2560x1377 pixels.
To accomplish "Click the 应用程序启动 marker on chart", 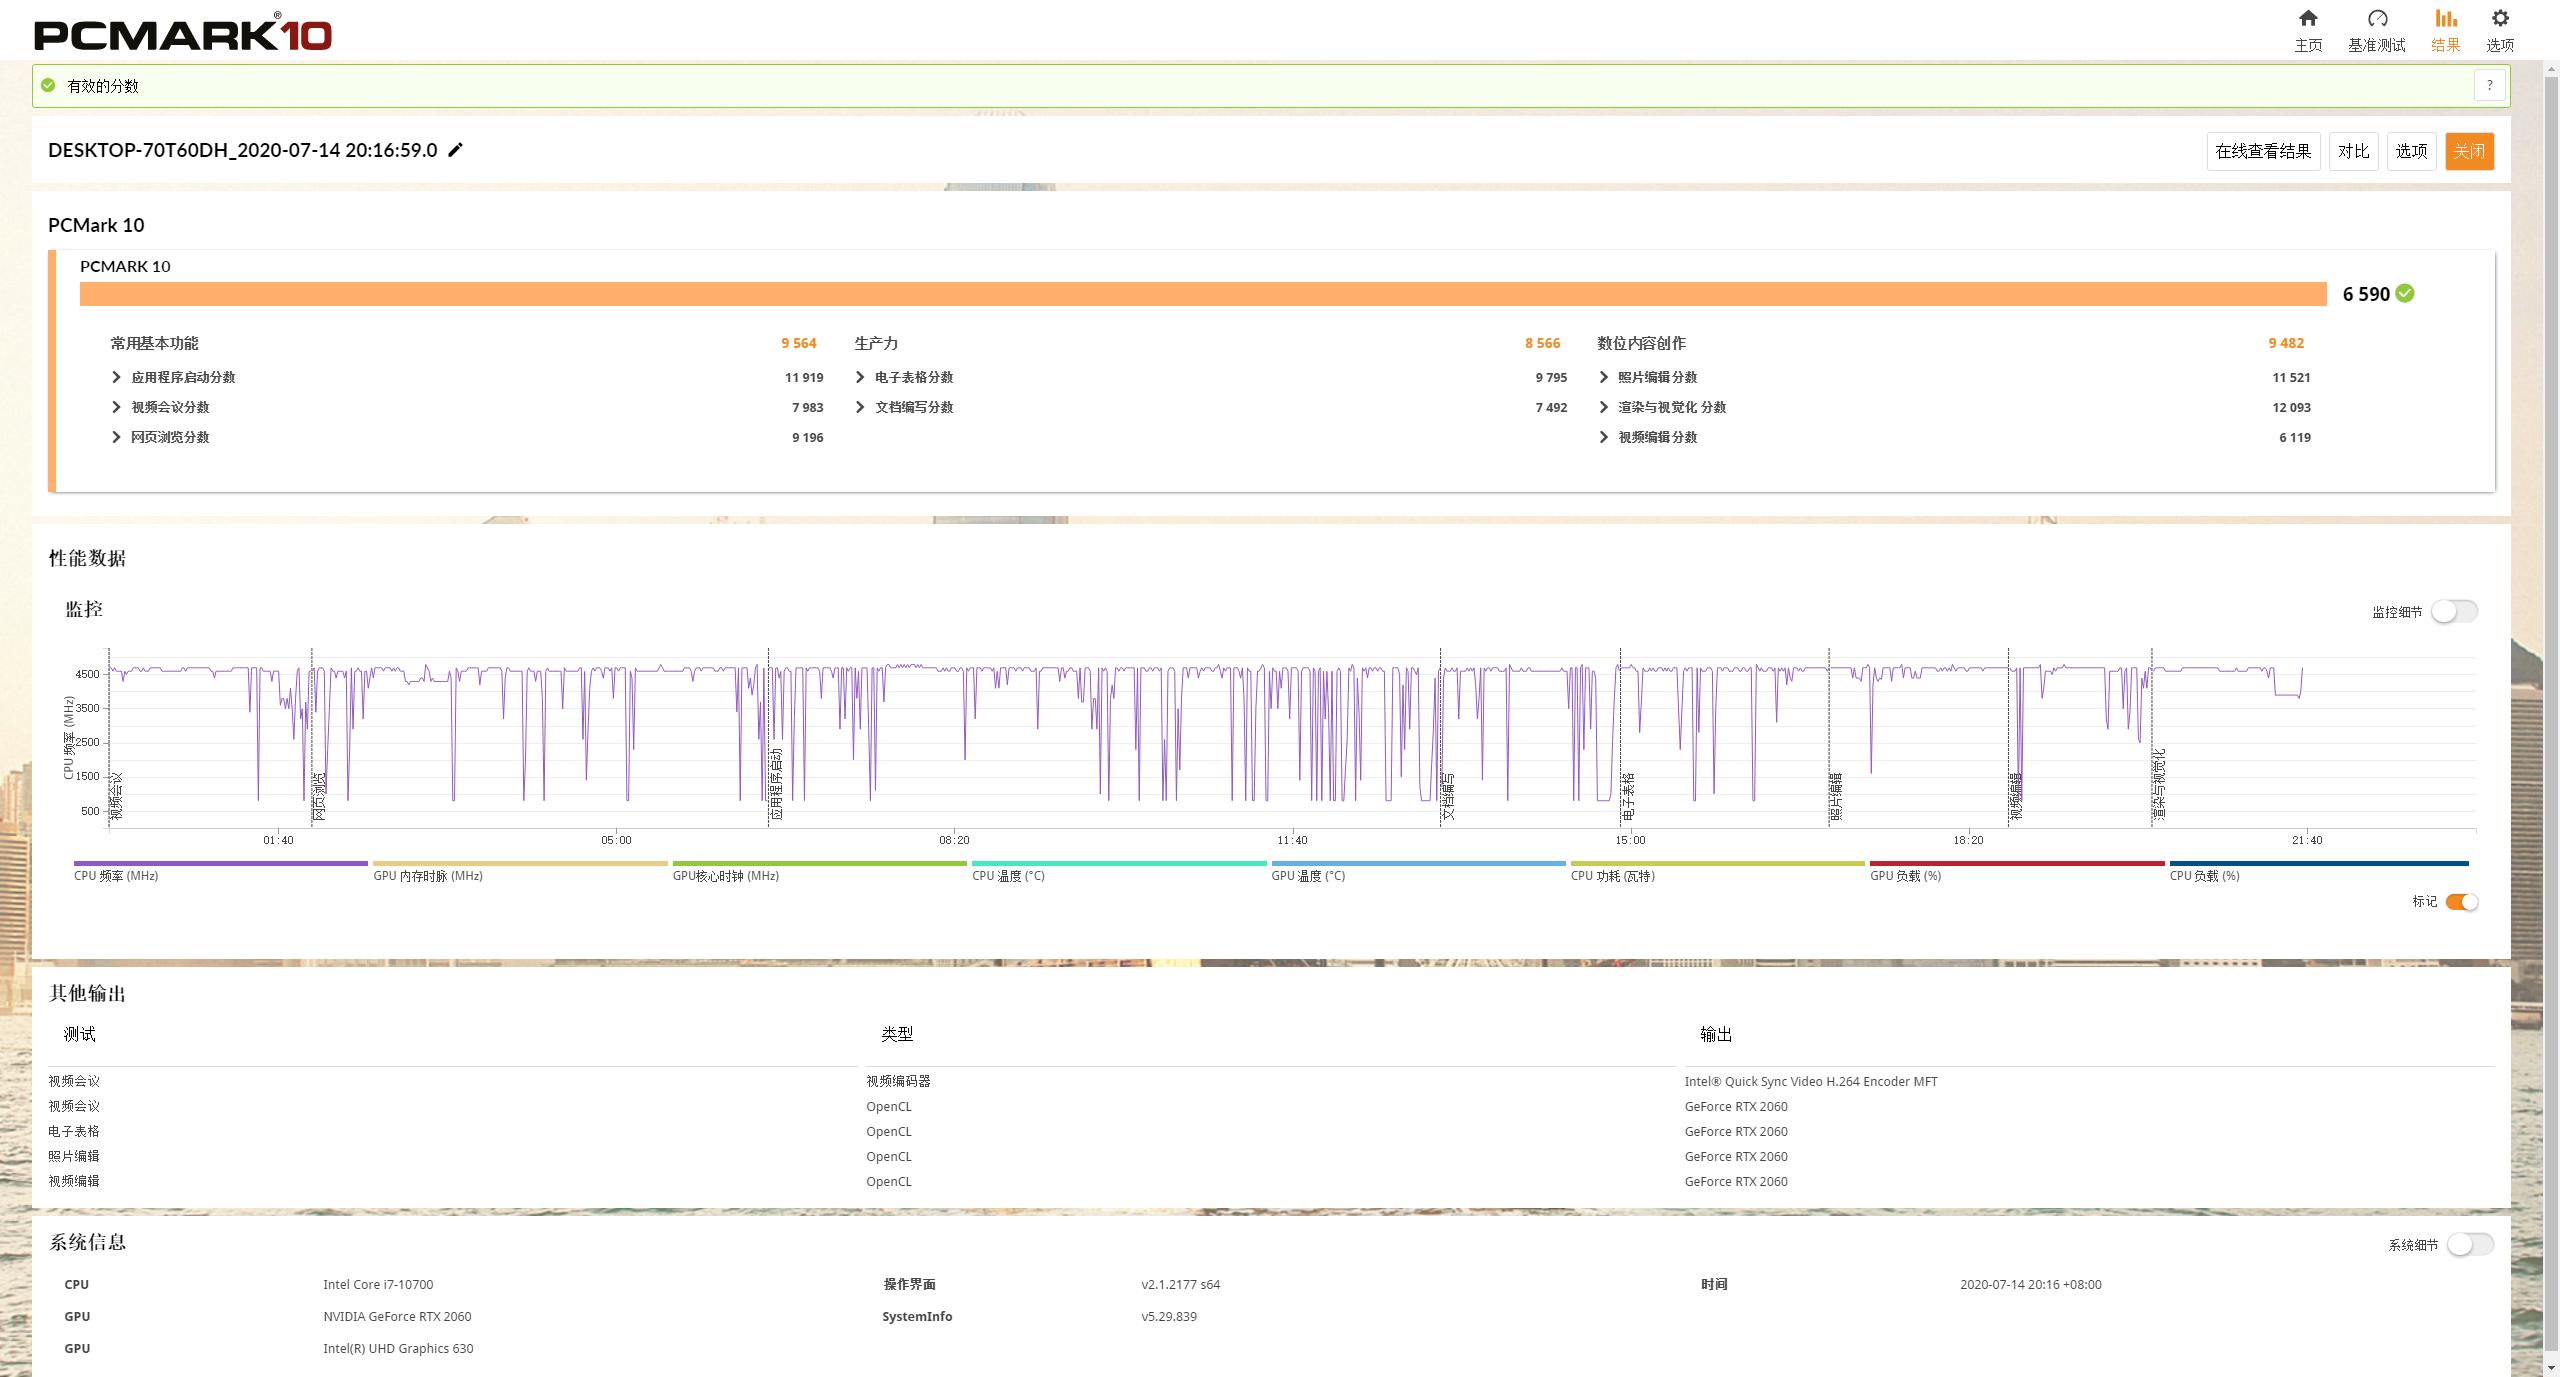I will pyautogui.click(x=777, y=785).
